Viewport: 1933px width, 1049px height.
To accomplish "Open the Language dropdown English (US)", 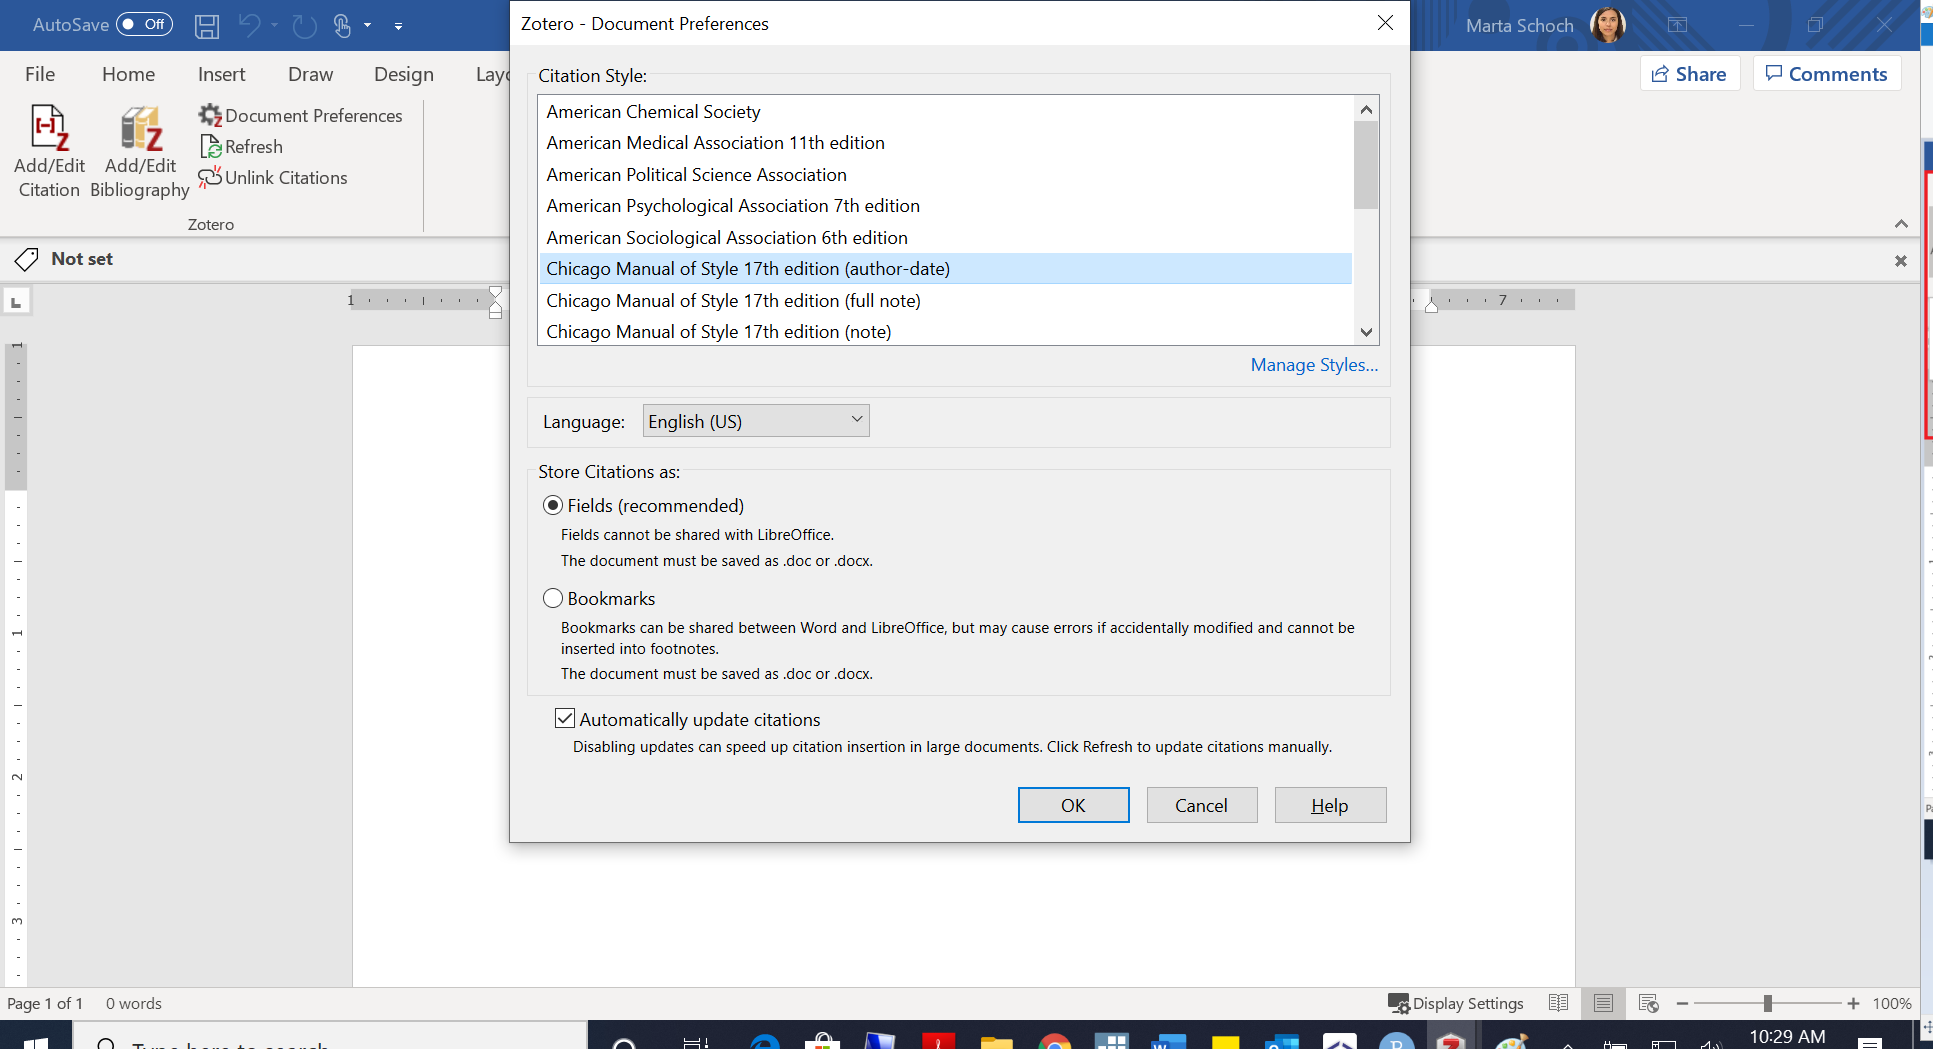I will click(756, 421).
